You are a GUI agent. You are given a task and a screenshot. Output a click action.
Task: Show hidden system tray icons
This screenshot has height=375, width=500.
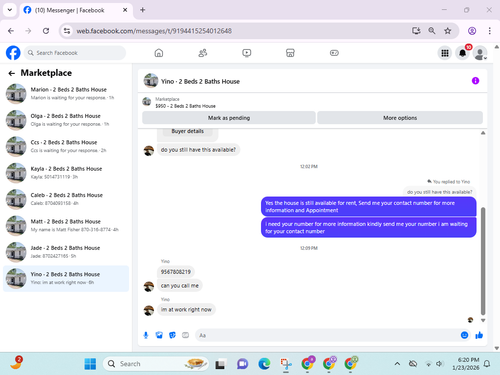coord(397,364)
